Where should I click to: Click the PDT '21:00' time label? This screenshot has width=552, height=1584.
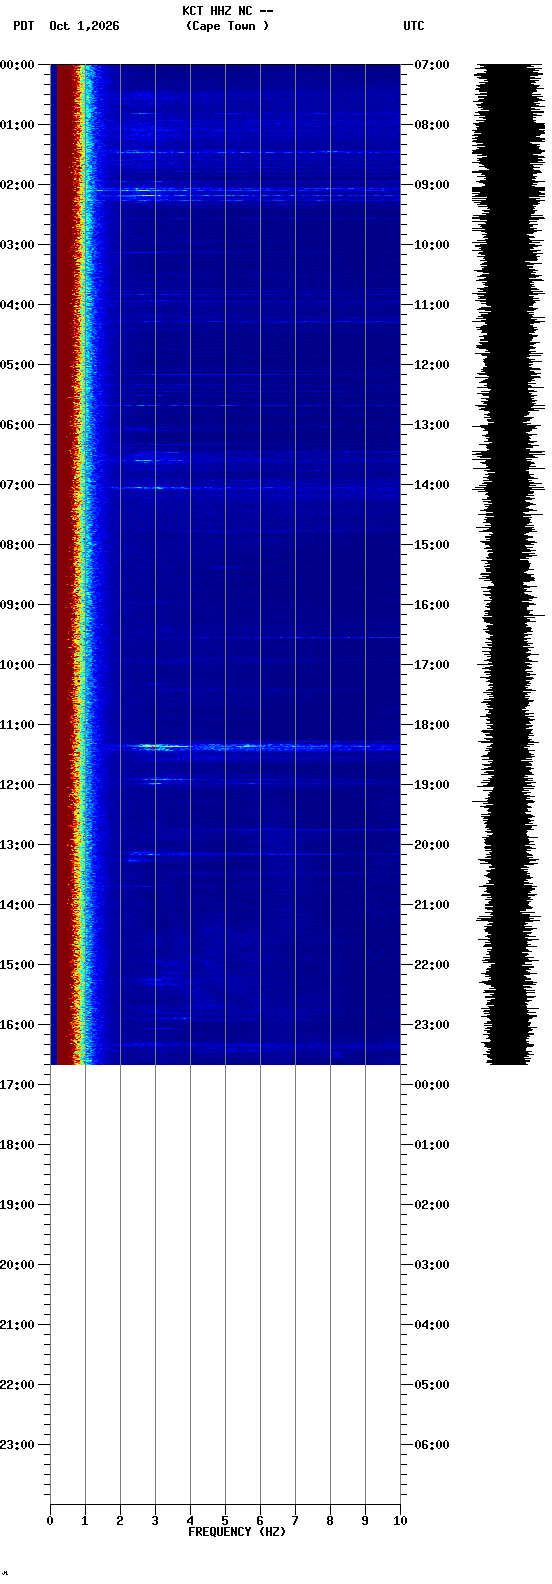coord(17,1325)
